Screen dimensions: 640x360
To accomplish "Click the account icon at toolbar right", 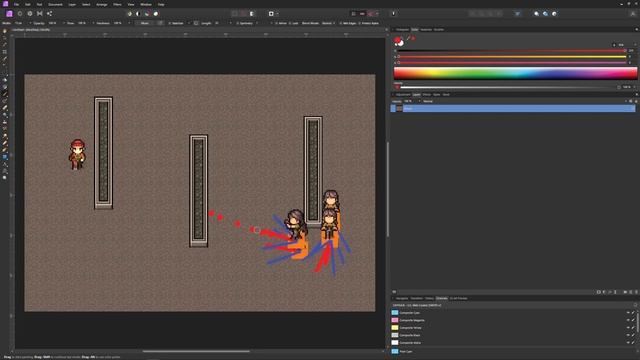I will (633, 13).
